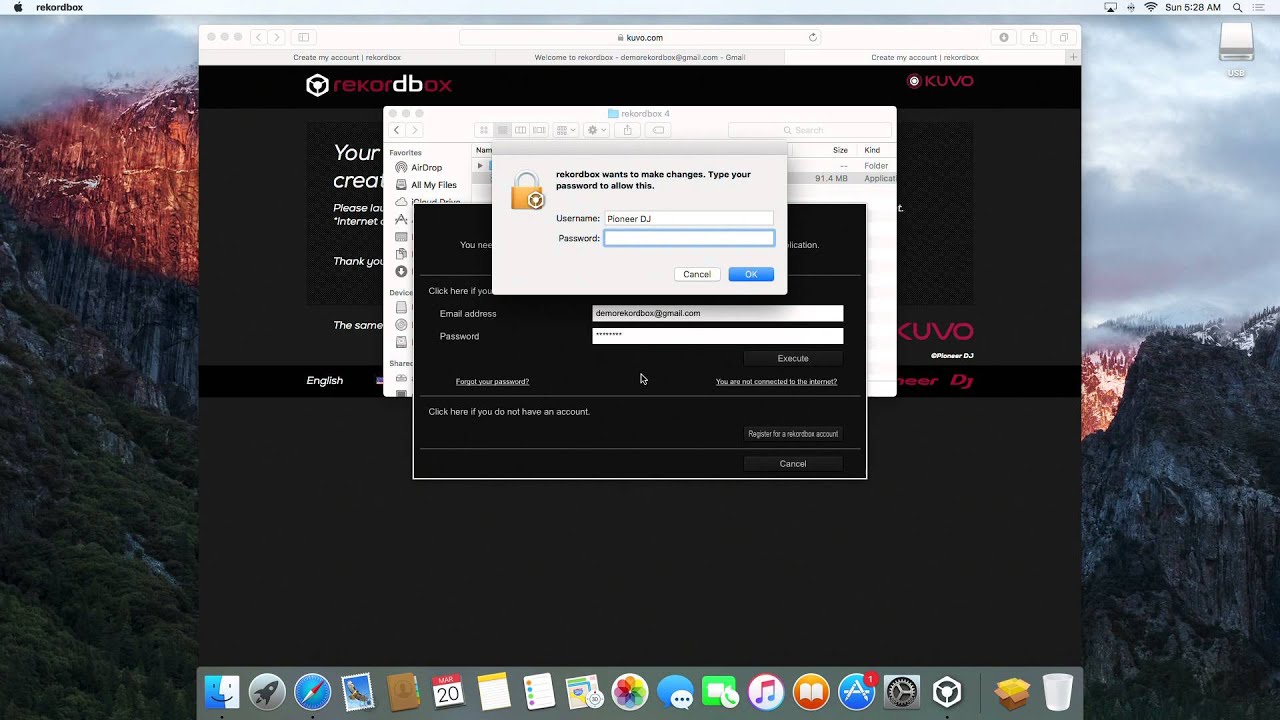Switch Finder to list view
The width and height of the screenshot is (1280, 720).
click(x=503, y=130)
